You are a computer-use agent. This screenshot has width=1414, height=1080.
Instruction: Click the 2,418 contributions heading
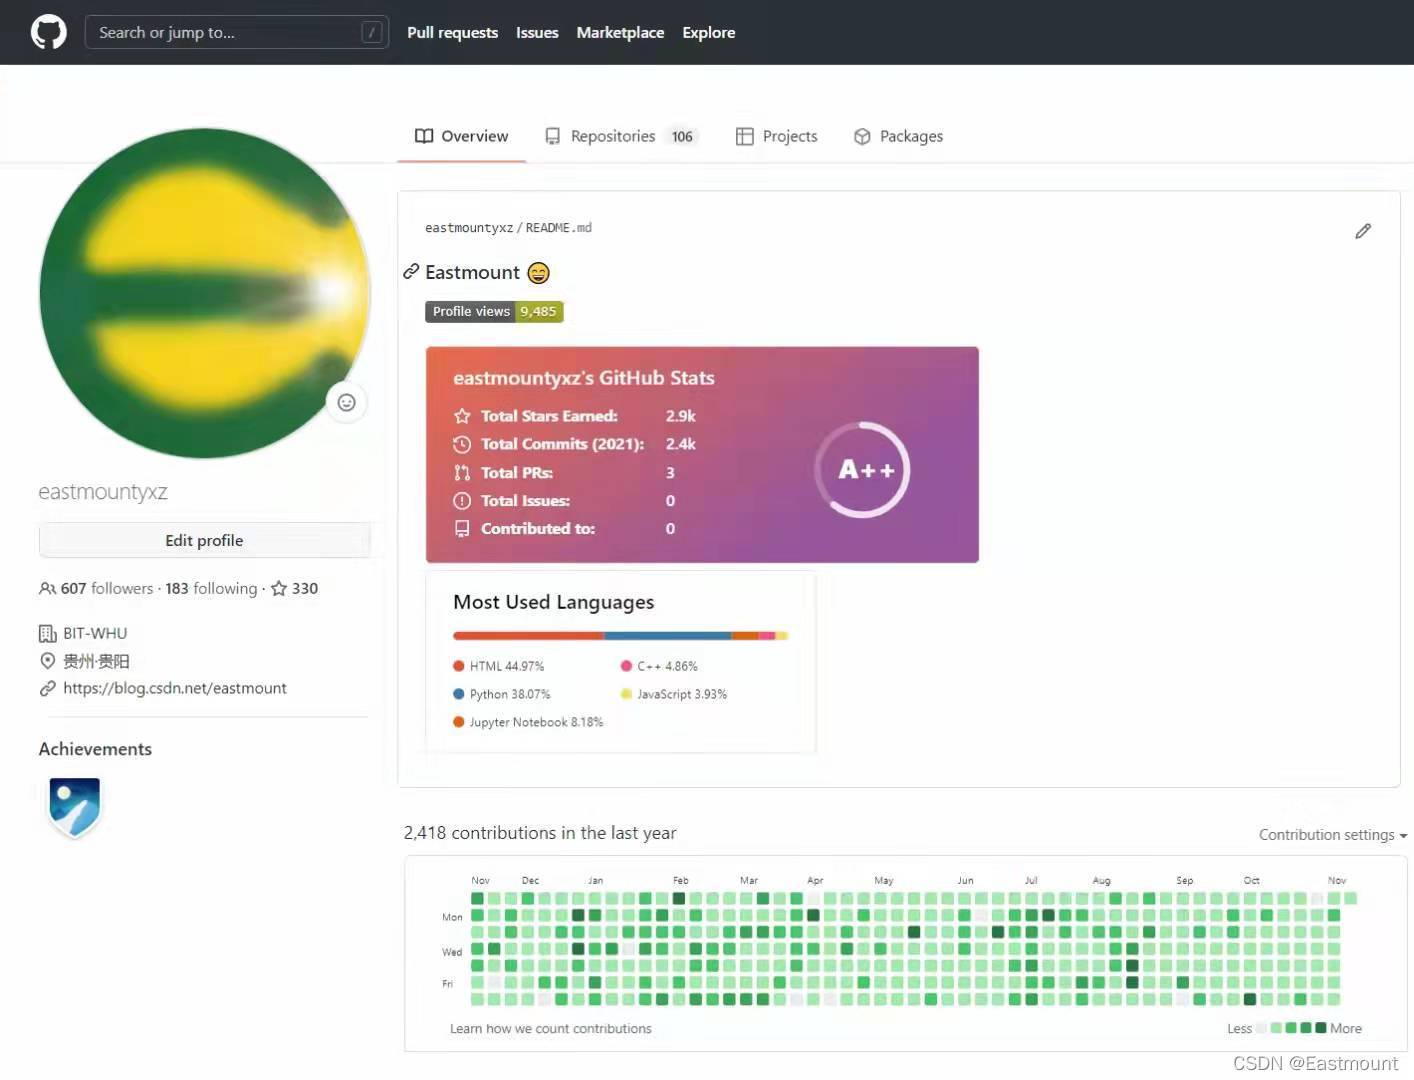[x=540, y=832]
